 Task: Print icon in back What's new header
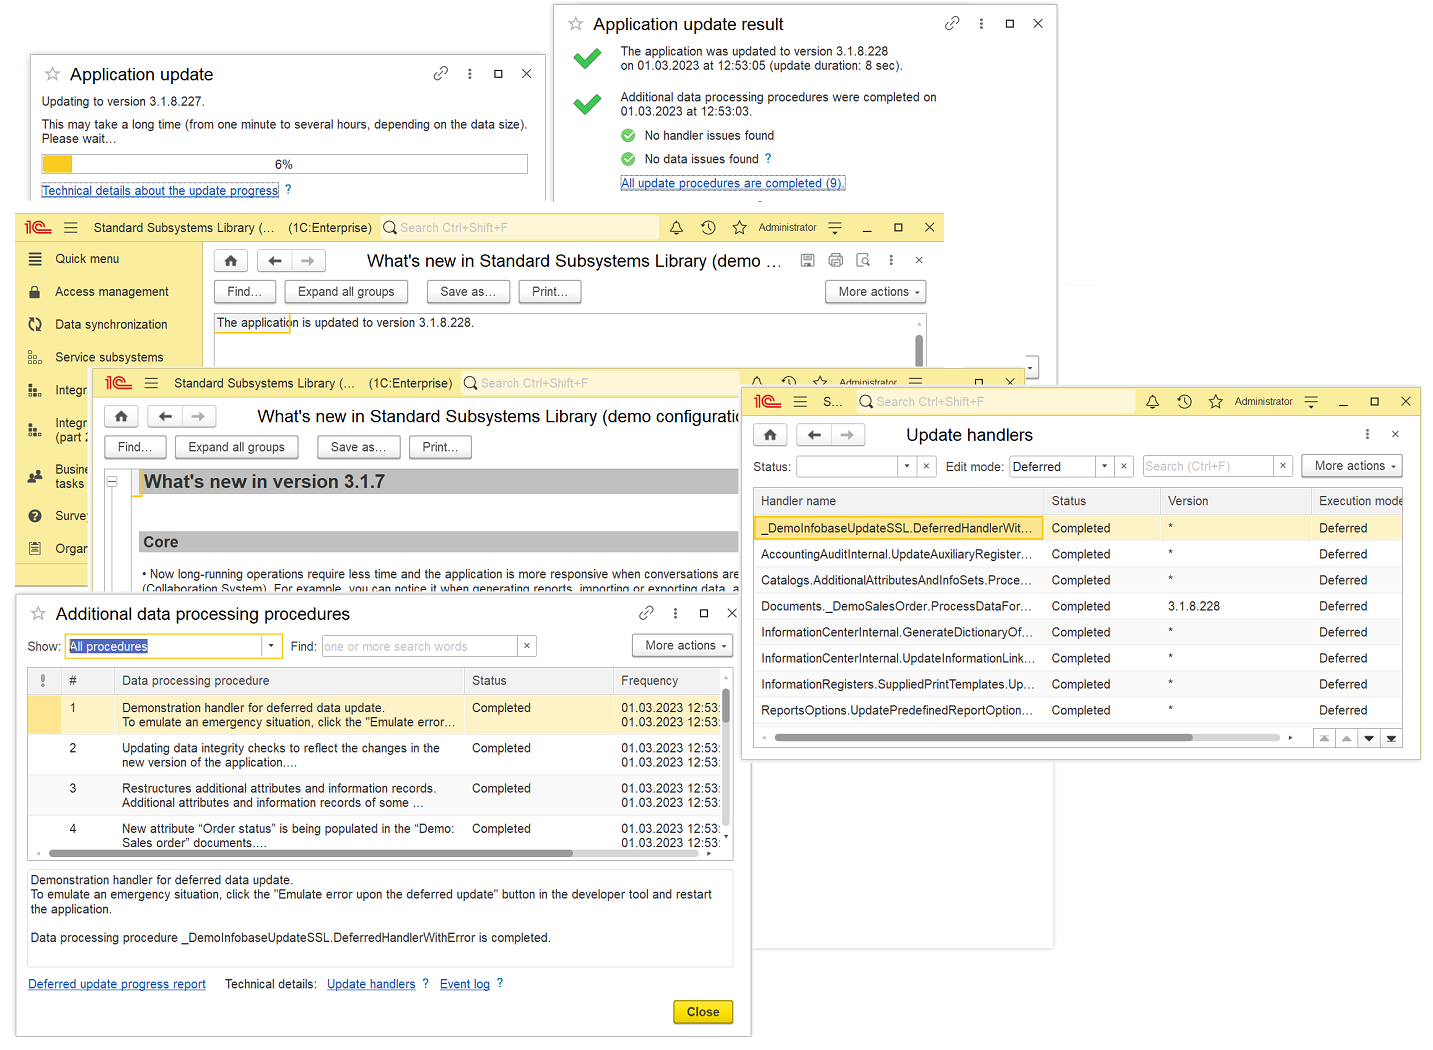pyautogui.click(x=835, y=260)
